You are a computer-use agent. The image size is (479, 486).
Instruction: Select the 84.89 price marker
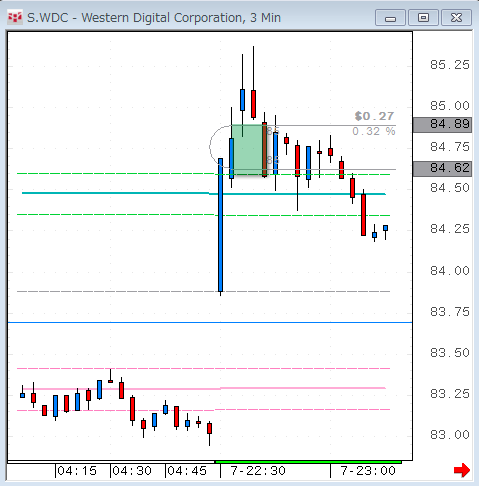point(442,125)
